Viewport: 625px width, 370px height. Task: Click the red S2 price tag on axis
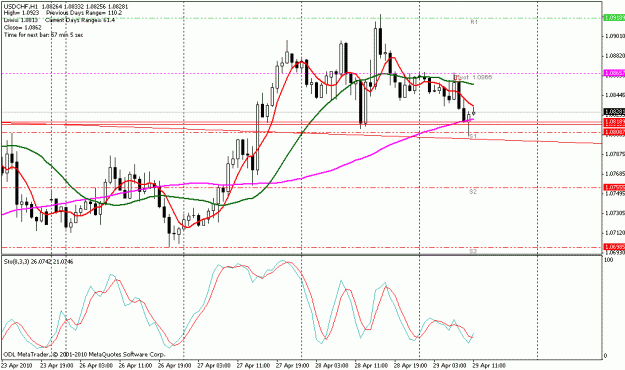[615, 187]
